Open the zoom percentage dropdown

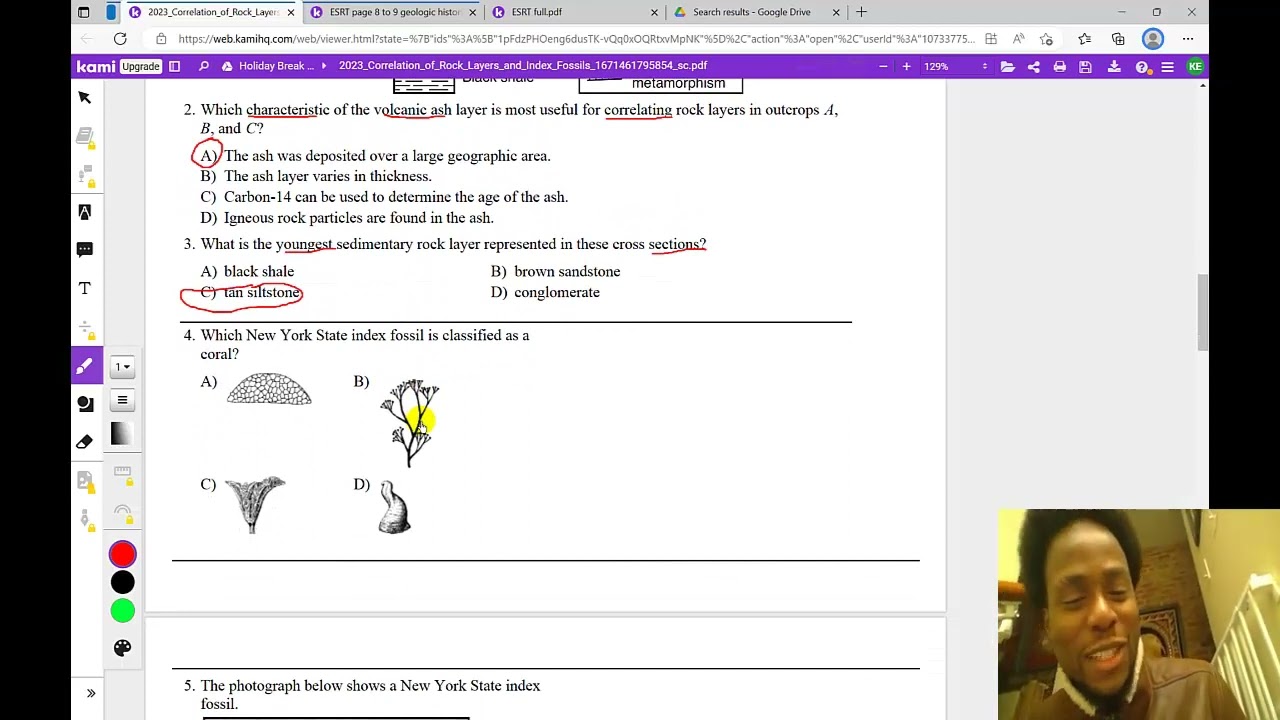[956, 66]
